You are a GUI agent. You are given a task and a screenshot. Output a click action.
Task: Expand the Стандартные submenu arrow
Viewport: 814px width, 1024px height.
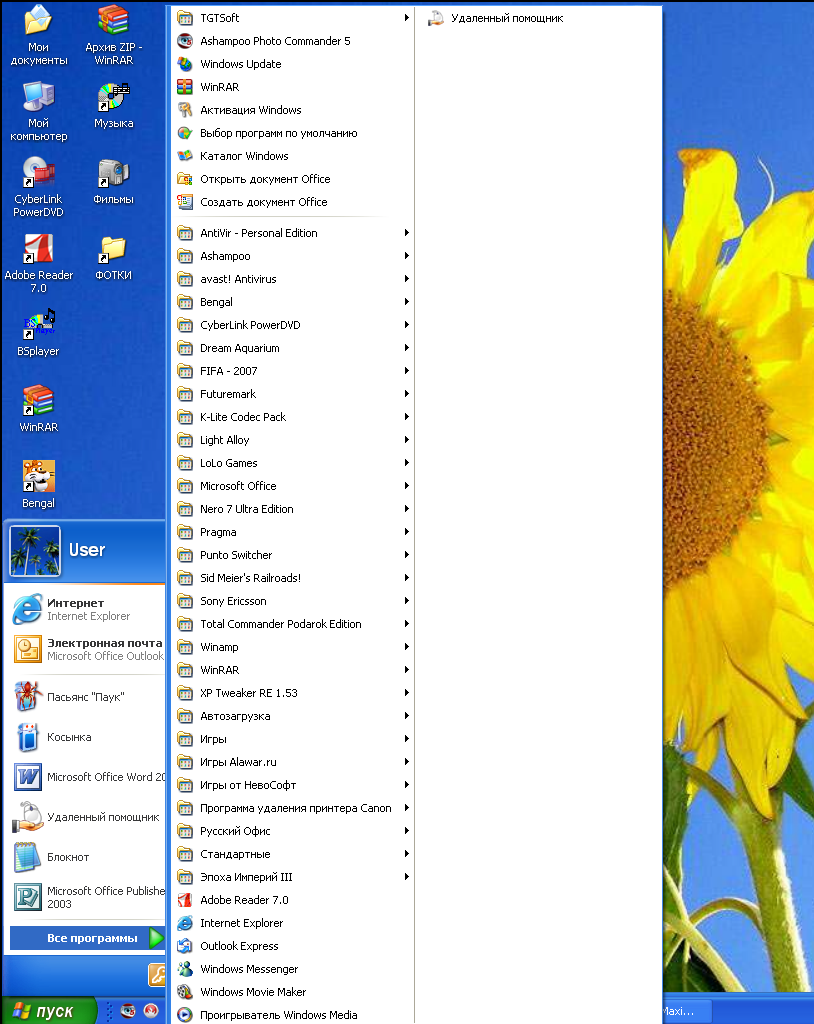(406, 854)
